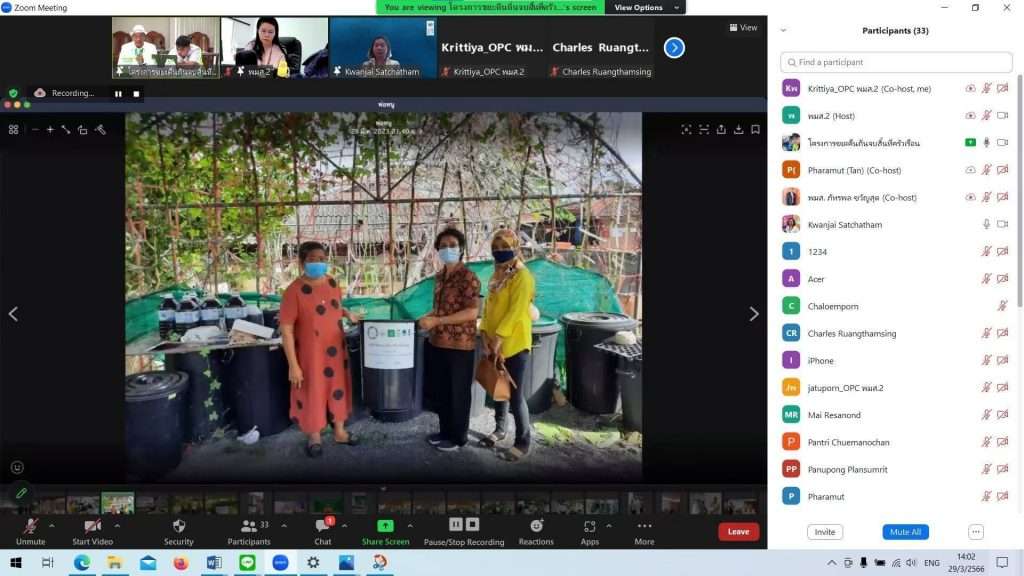
Task: Open the View layout menu
Action: coord(743,28)
